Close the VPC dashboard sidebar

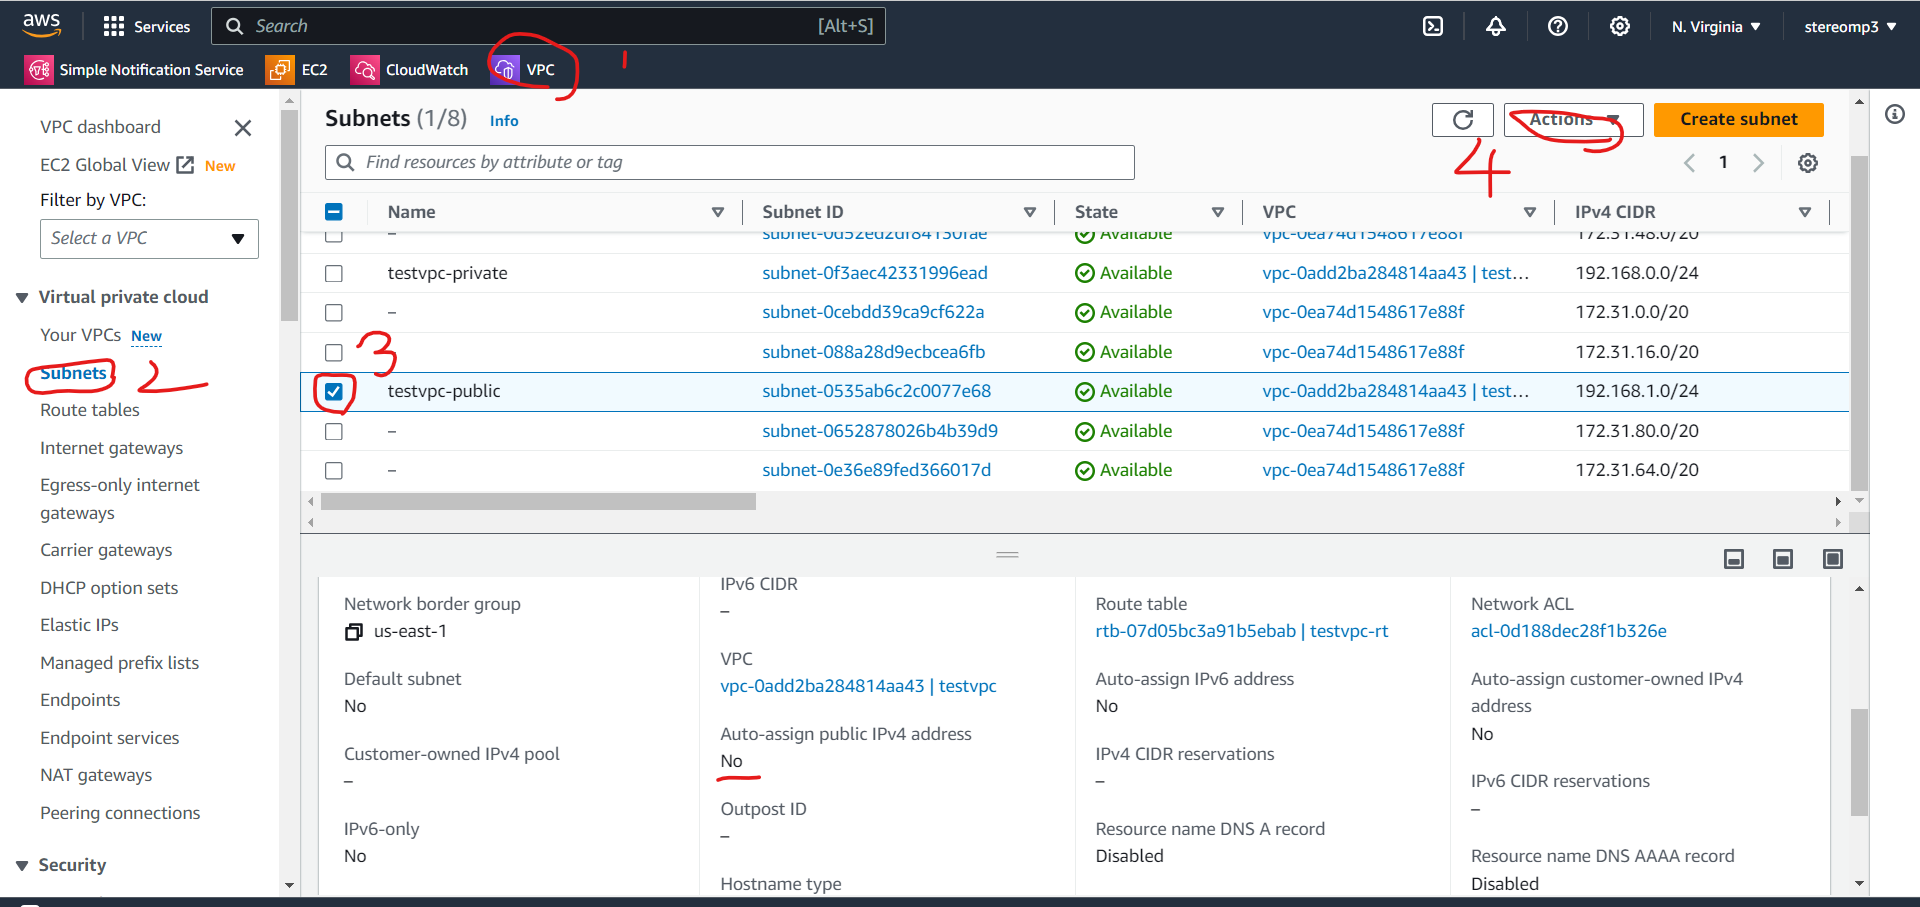pos(243,128)
